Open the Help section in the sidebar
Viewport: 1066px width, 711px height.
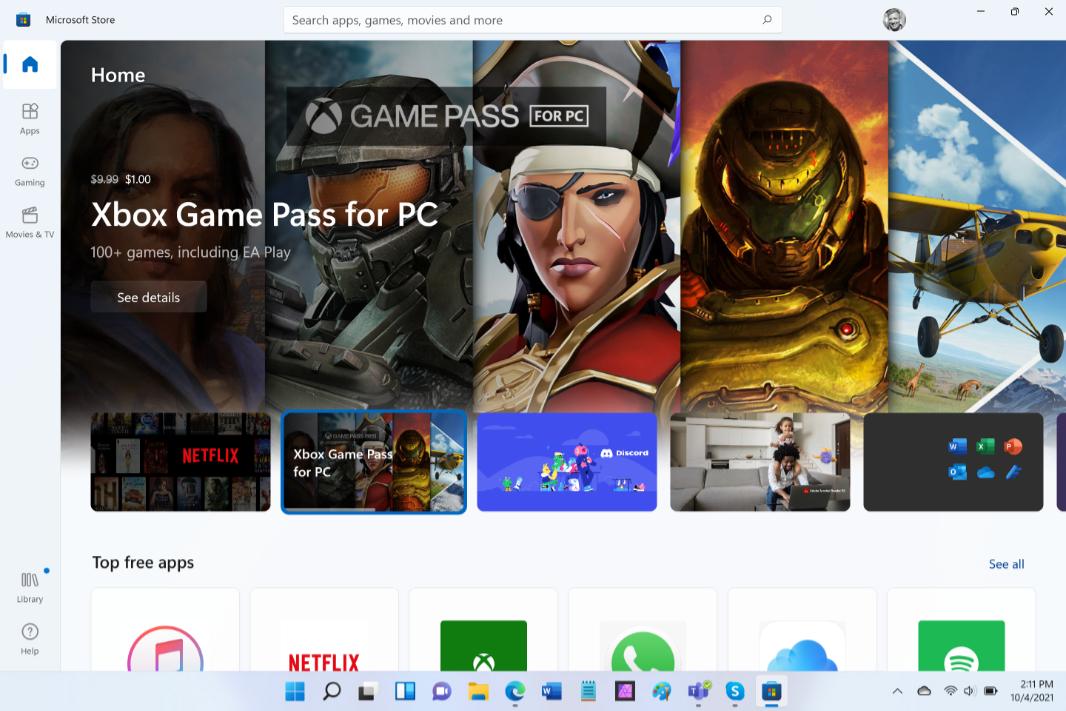[29, 638]
